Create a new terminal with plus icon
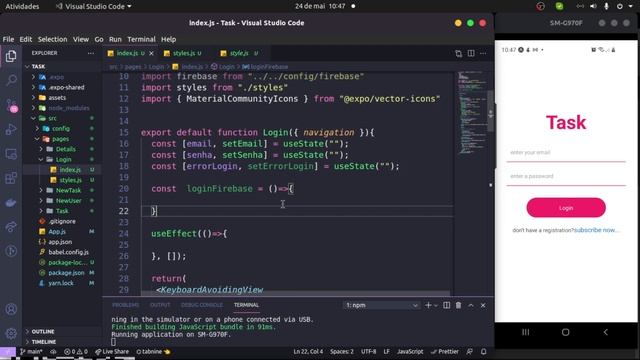 (x=428, y=305)
